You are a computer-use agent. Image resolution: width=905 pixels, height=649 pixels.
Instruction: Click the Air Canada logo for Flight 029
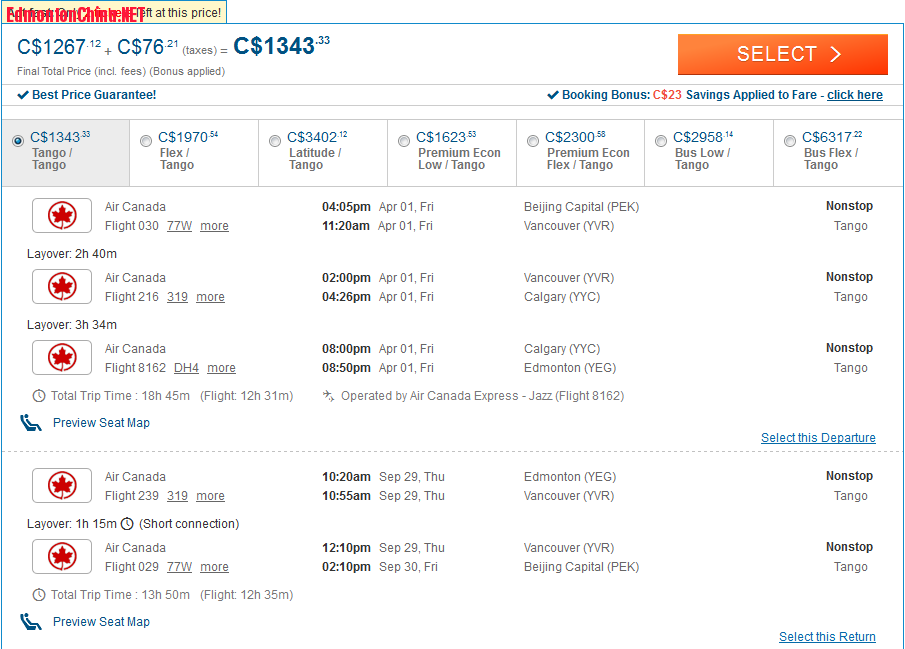62,557
